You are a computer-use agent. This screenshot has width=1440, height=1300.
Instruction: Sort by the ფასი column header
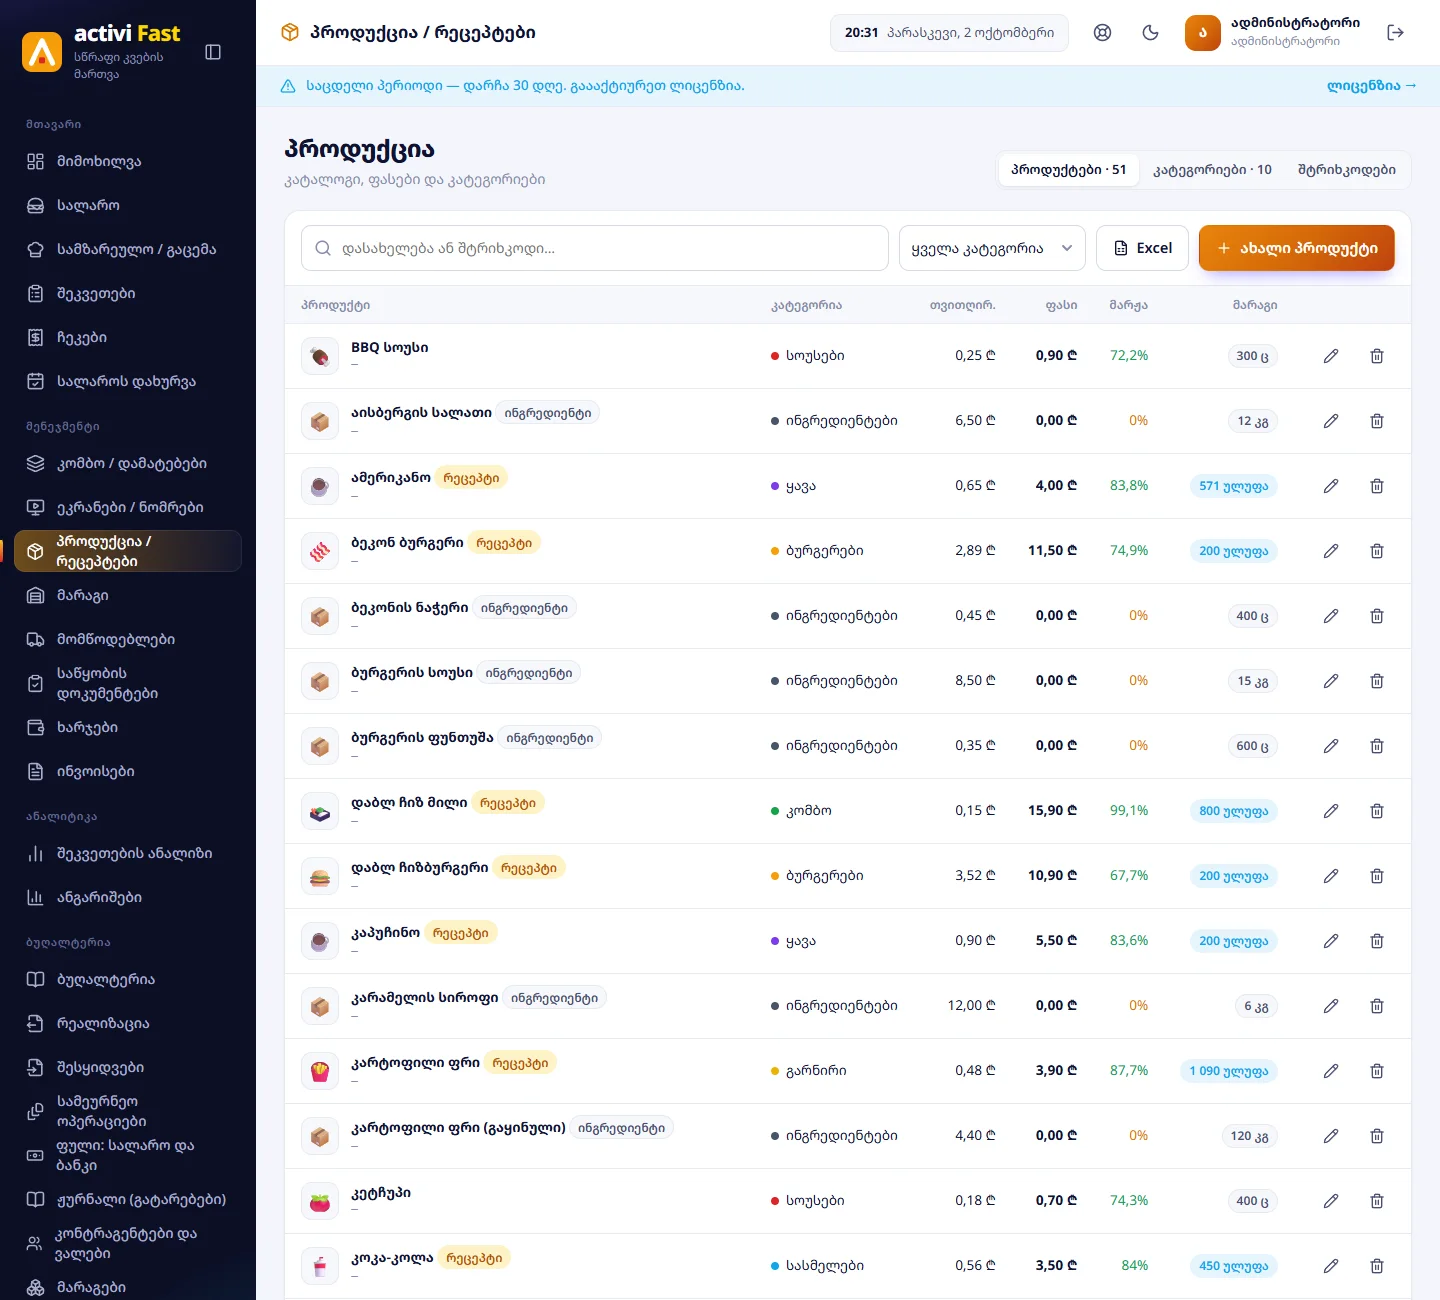(1061, 305)
